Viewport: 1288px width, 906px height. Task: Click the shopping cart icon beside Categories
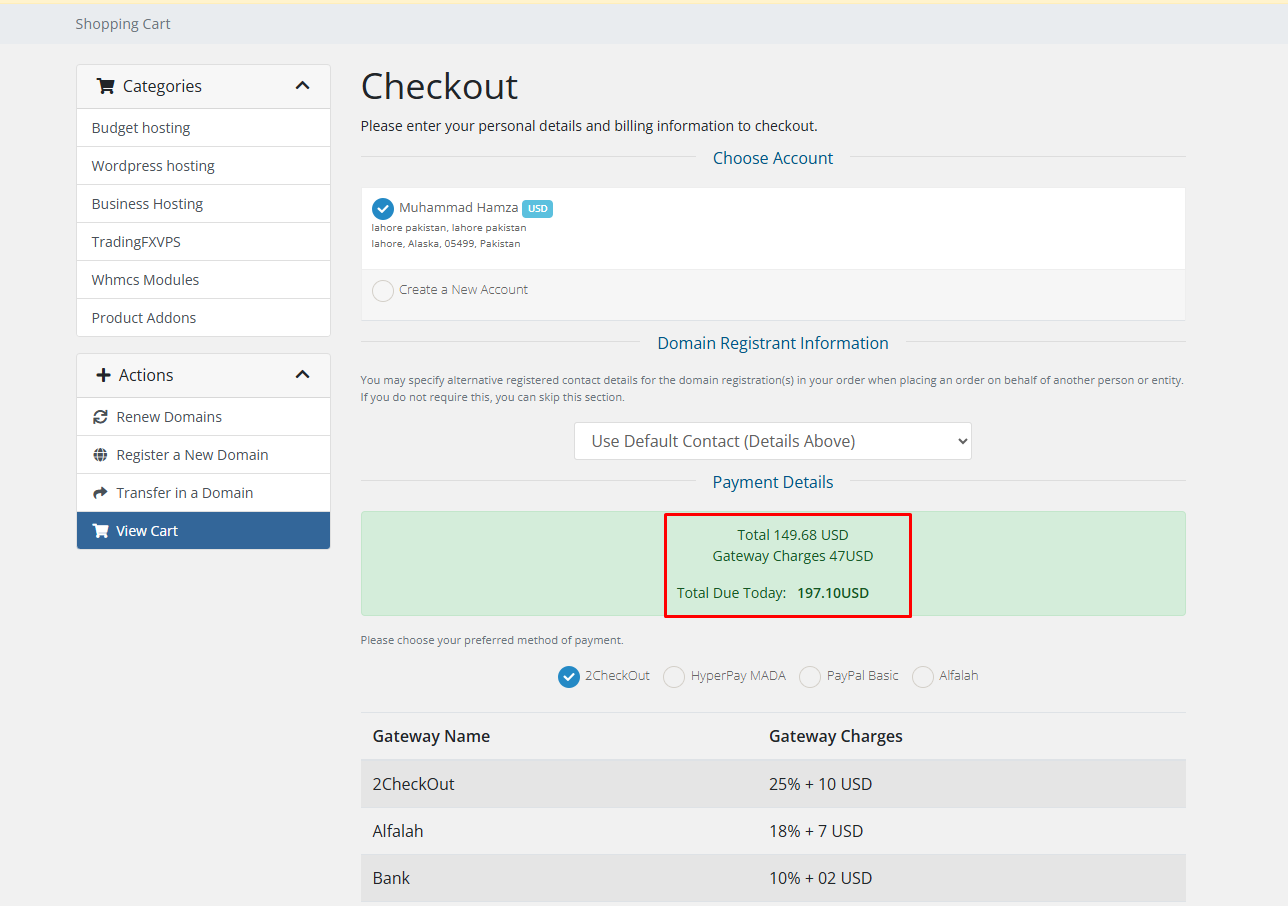(x=105, y=86)
